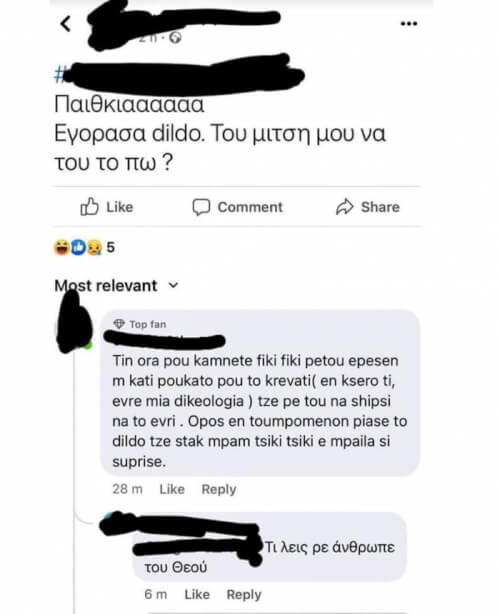Like the comment posted 28 m ago
The width and height of the screenshot is (500, 614).
(x=172, y=489)
